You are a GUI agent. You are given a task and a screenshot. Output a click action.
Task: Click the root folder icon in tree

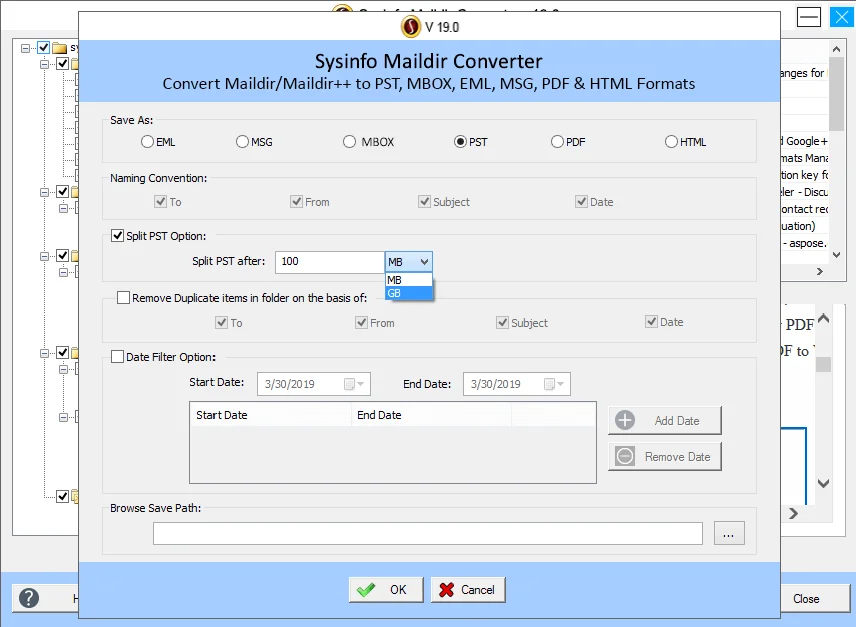pos(60,48)
